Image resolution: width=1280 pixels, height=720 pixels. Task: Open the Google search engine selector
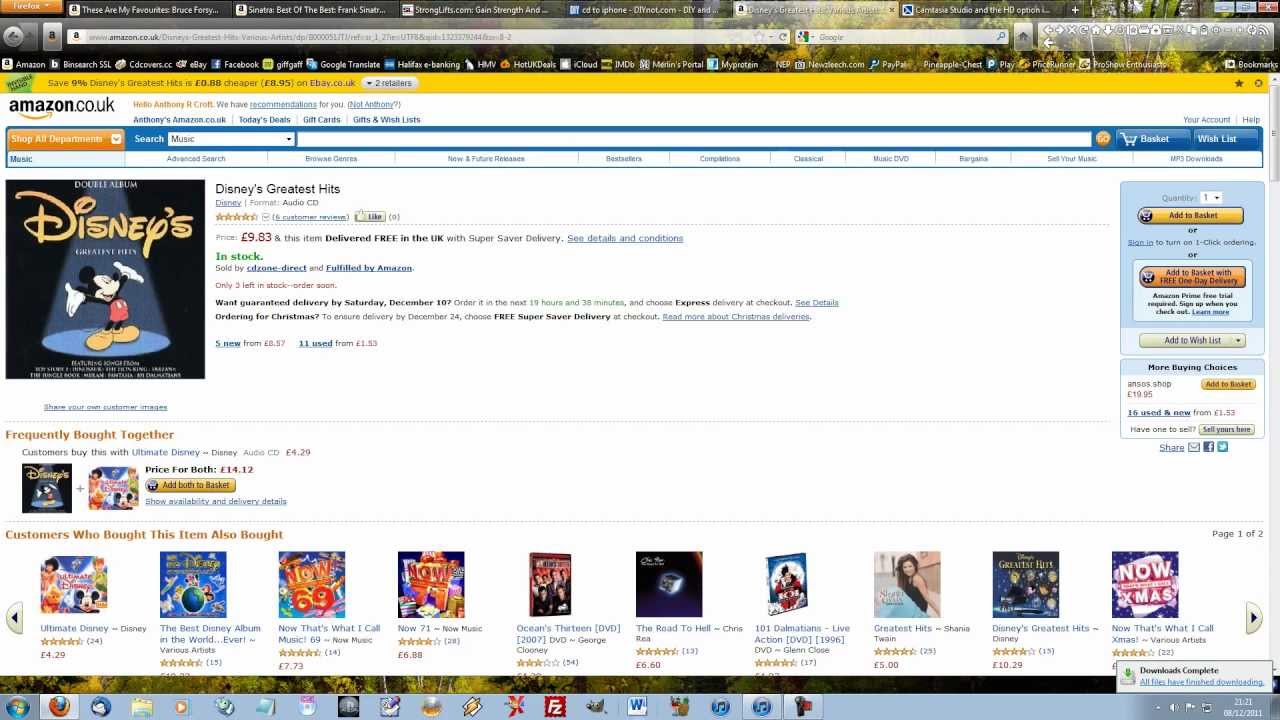pyautogui.click(x=805, y=37)
